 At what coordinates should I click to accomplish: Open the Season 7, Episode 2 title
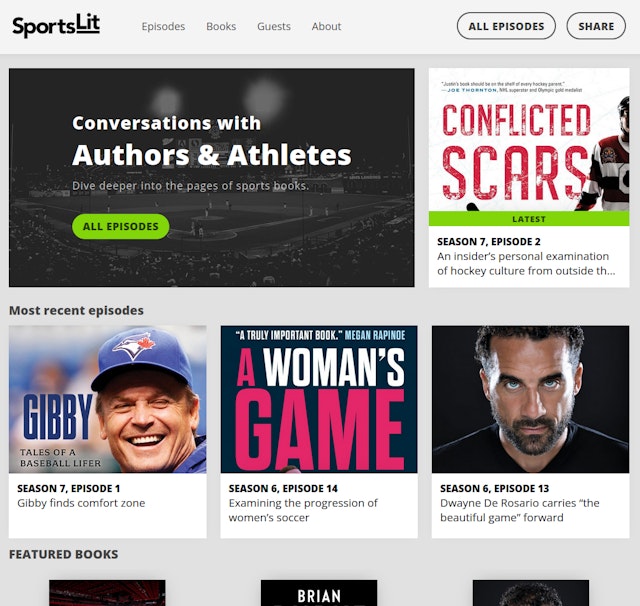489,242
